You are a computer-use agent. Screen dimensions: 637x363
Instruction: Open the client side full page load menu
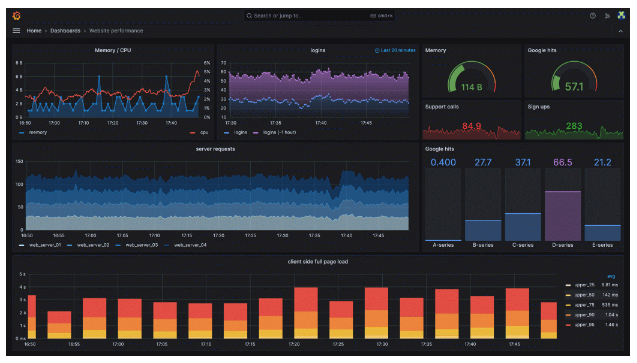318,261
